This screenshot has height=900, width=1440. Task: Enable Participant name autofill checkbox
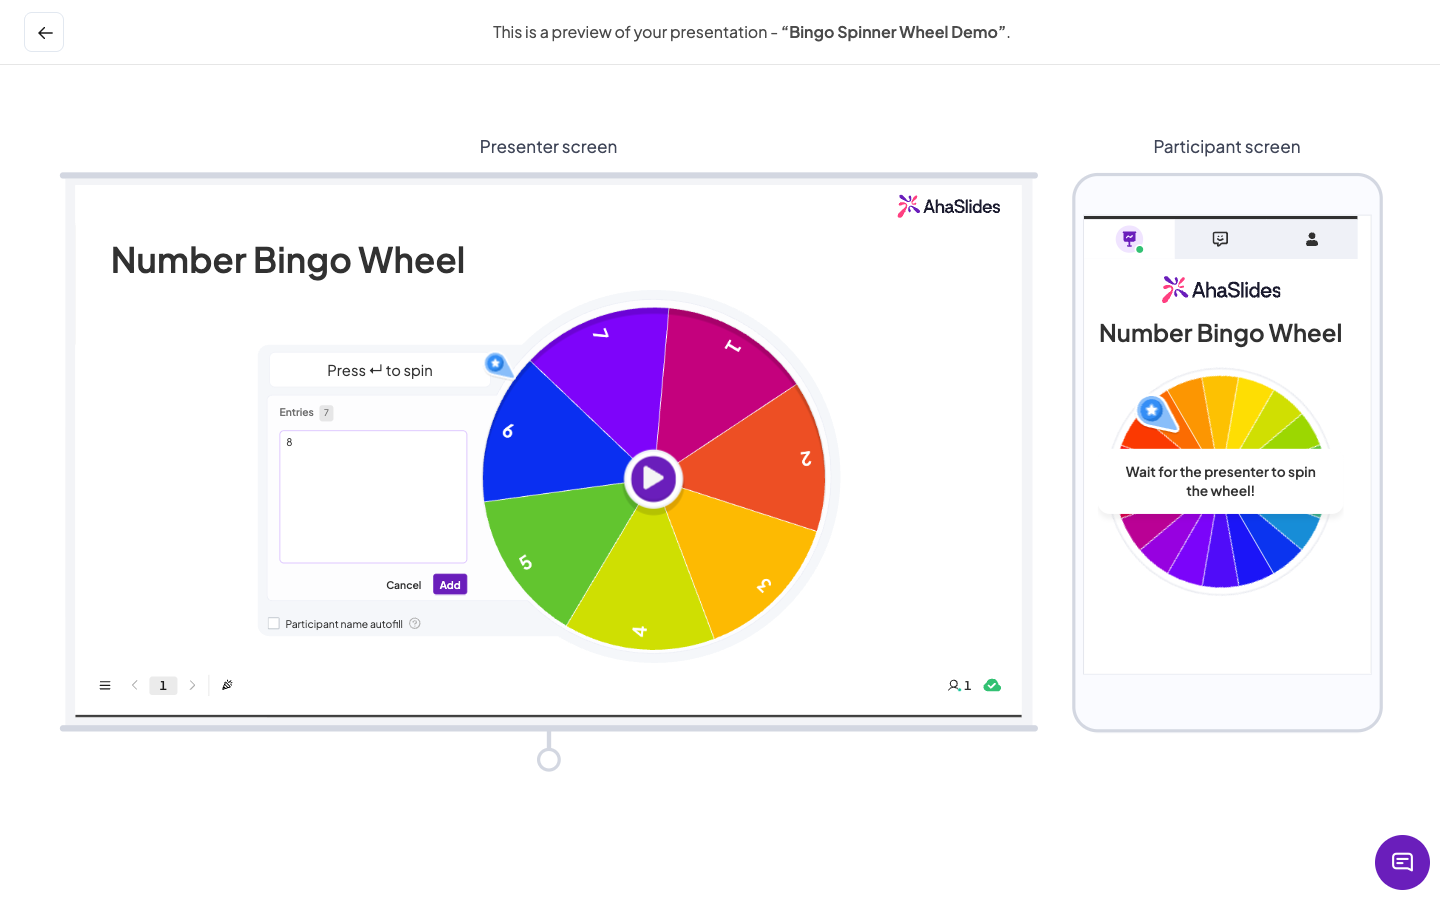[x=274, y=624]
